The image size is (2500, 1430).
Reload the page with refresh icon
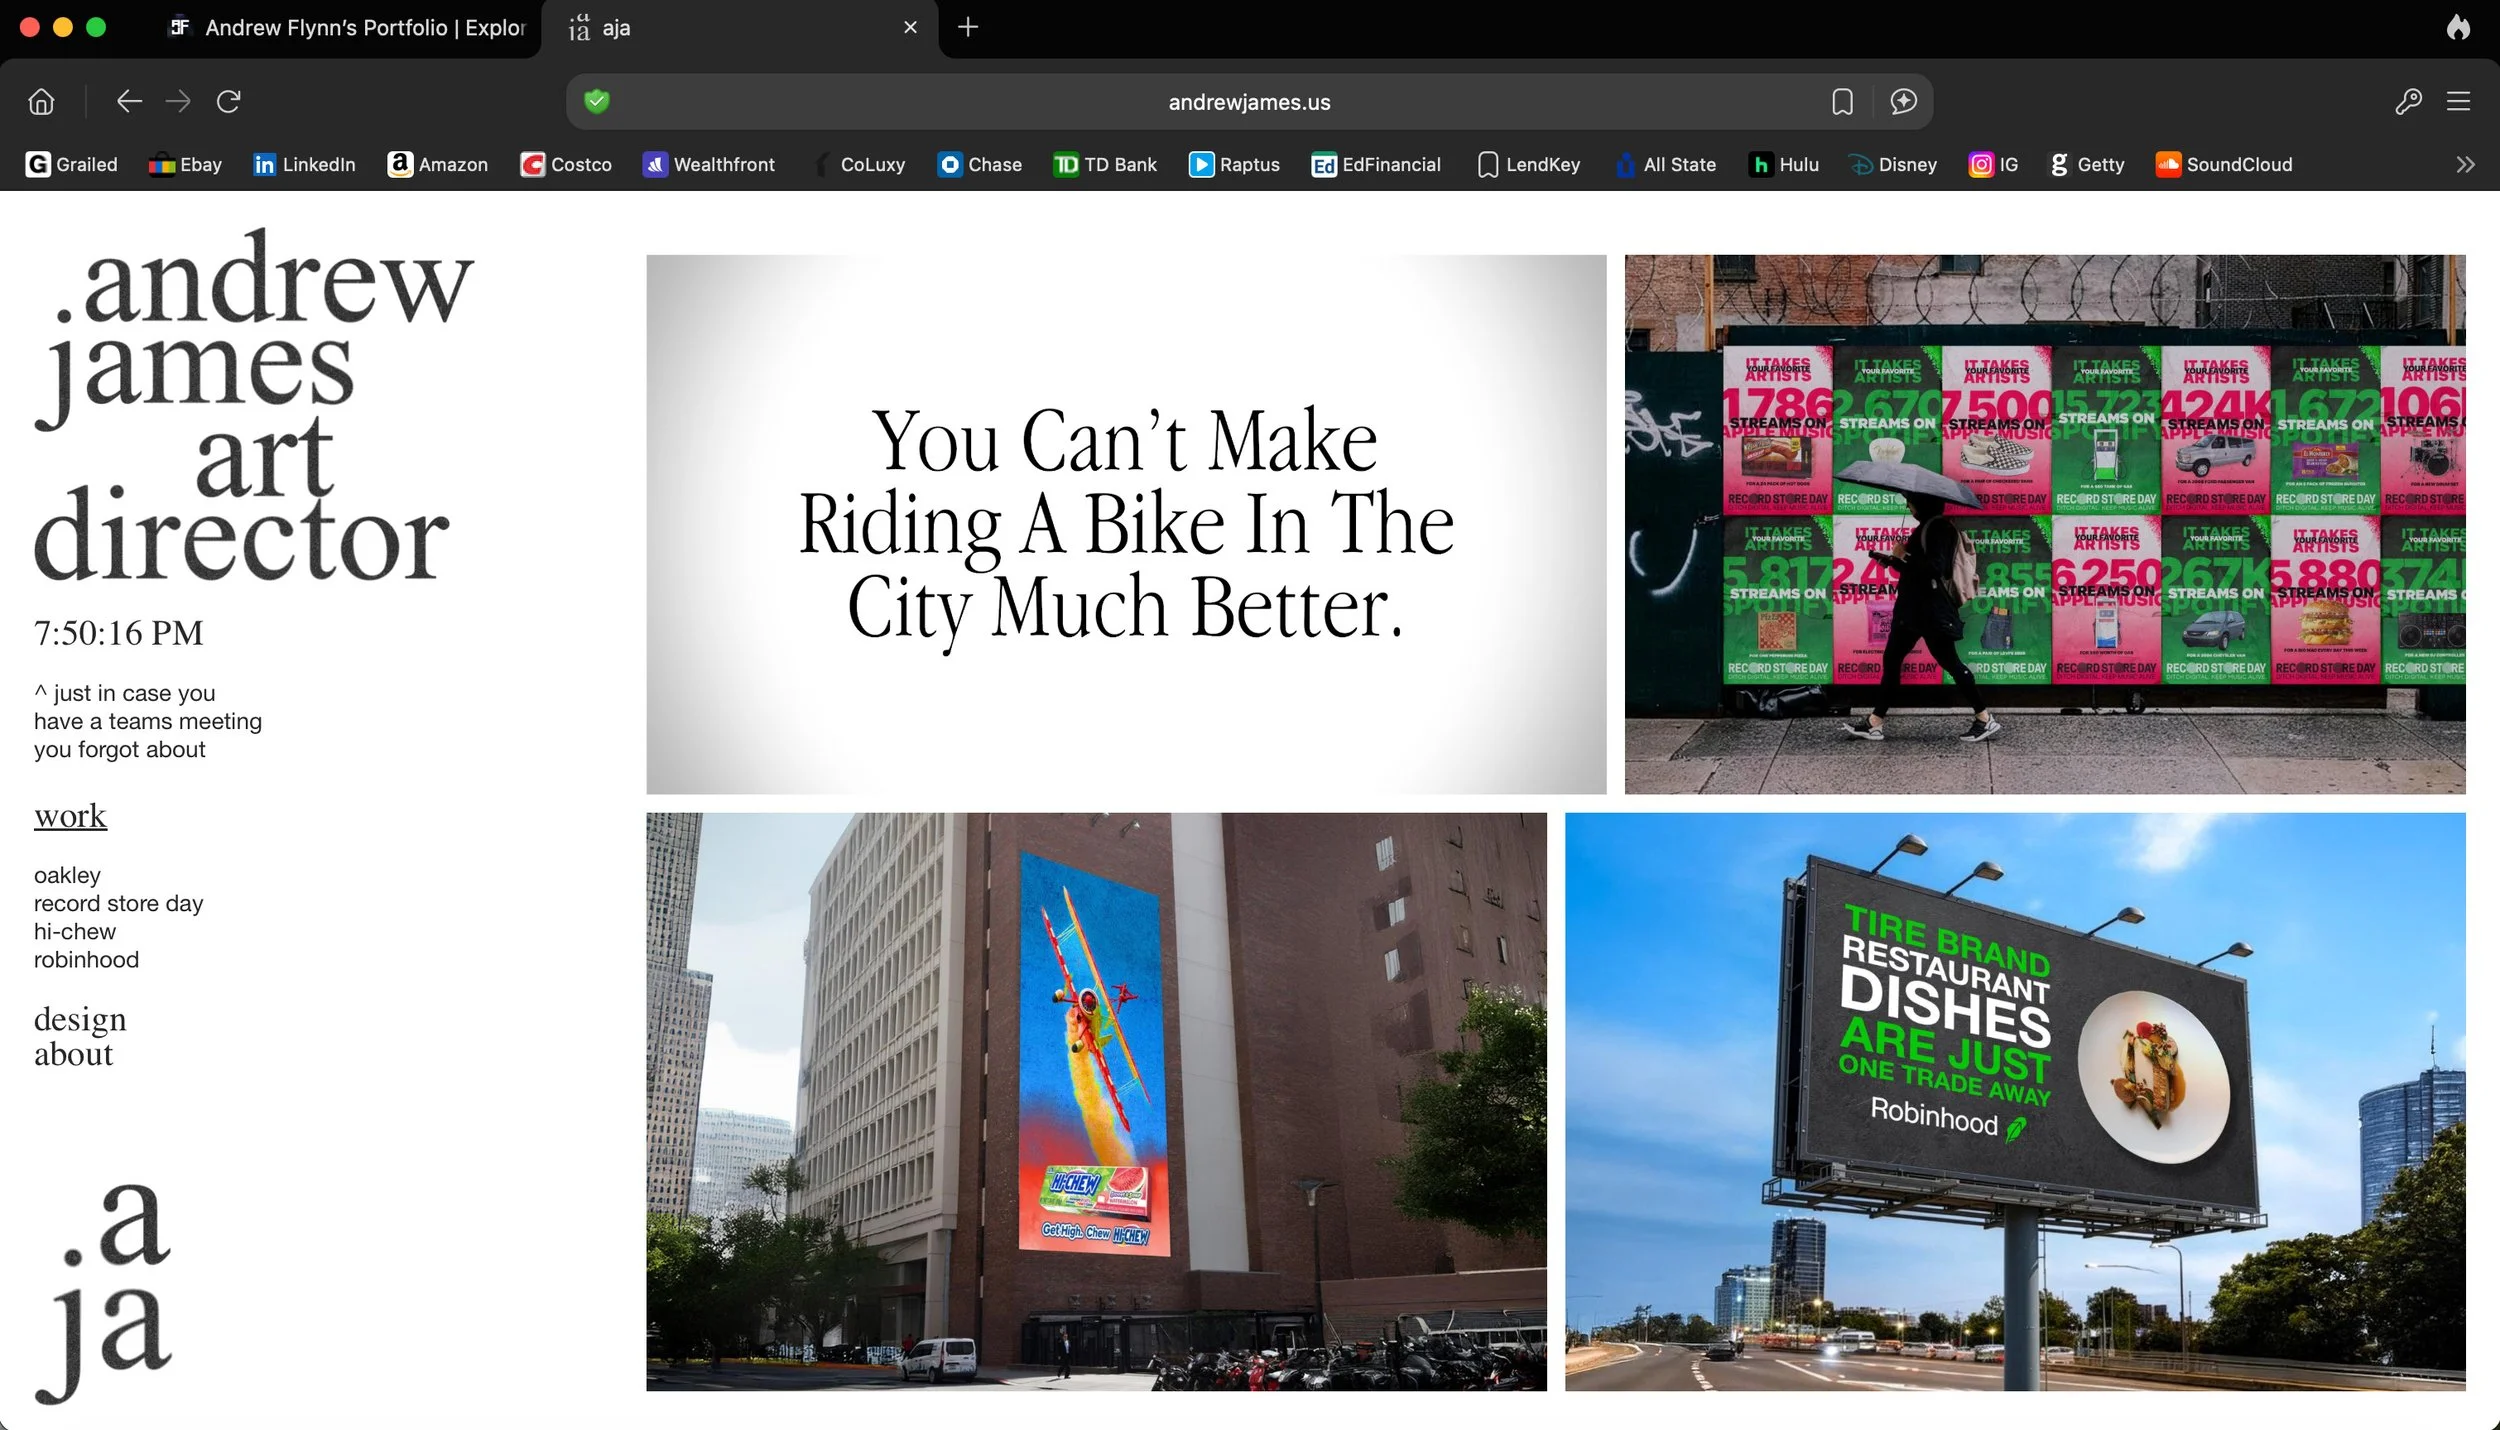pos(229,101)
